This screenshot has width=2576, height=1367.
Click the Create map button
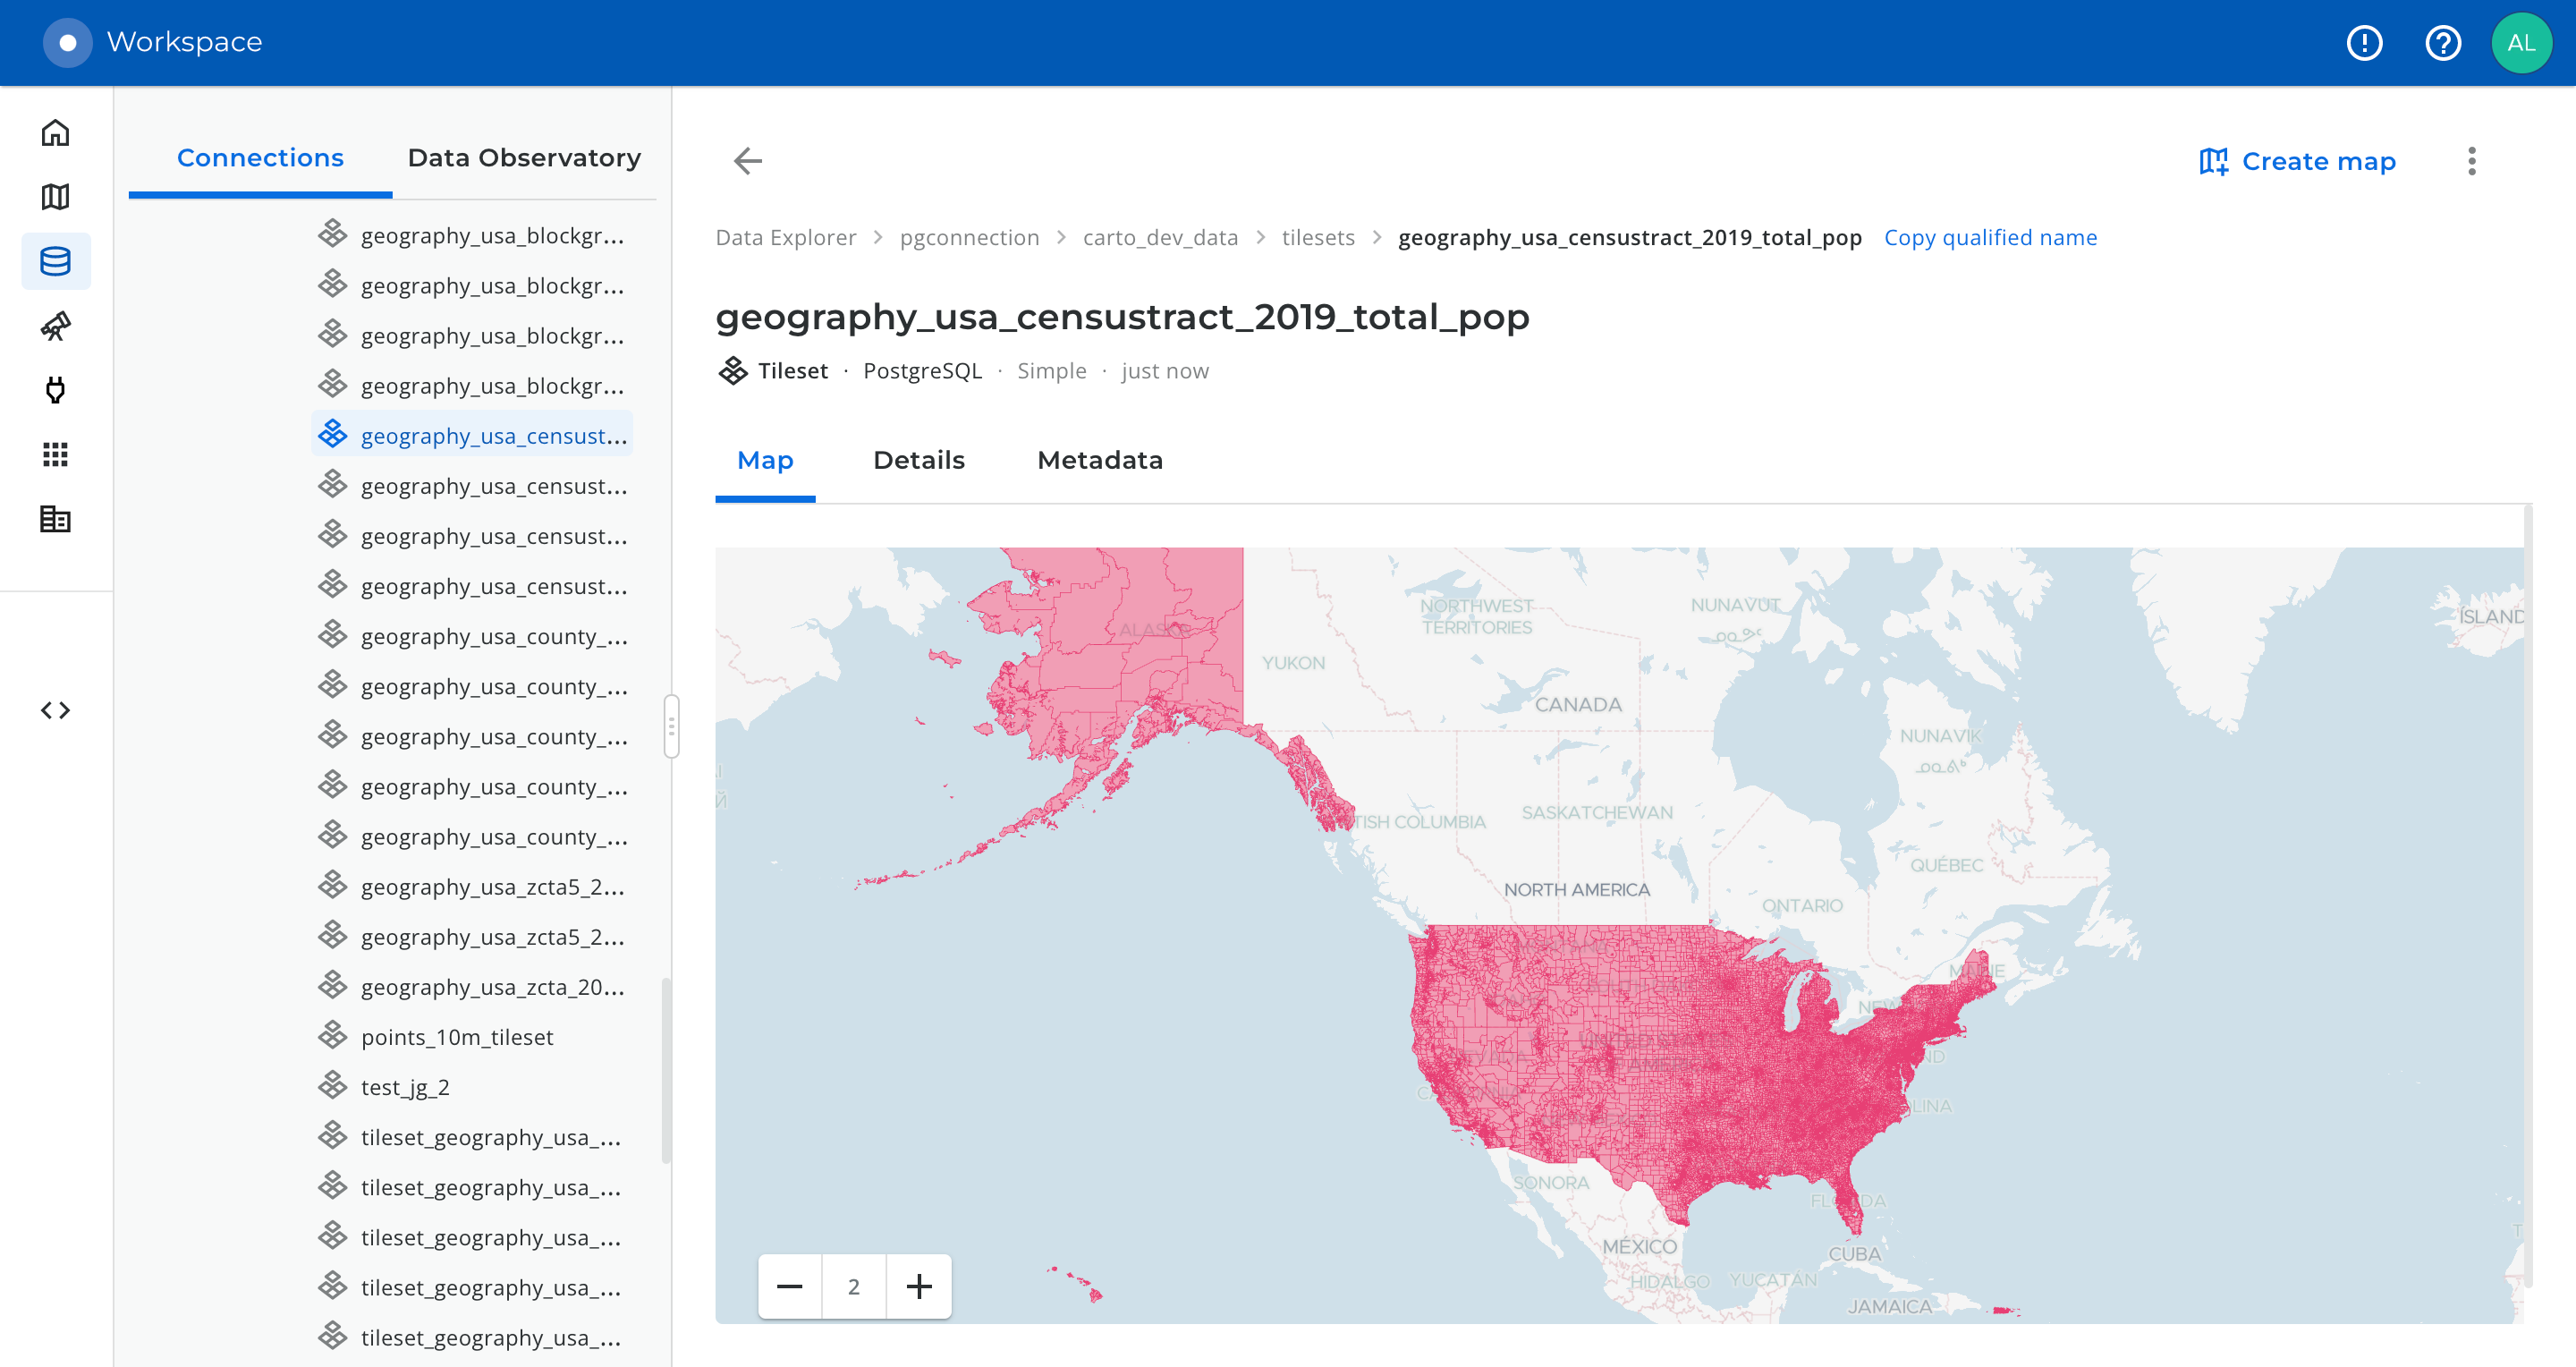pos(2297,161)
